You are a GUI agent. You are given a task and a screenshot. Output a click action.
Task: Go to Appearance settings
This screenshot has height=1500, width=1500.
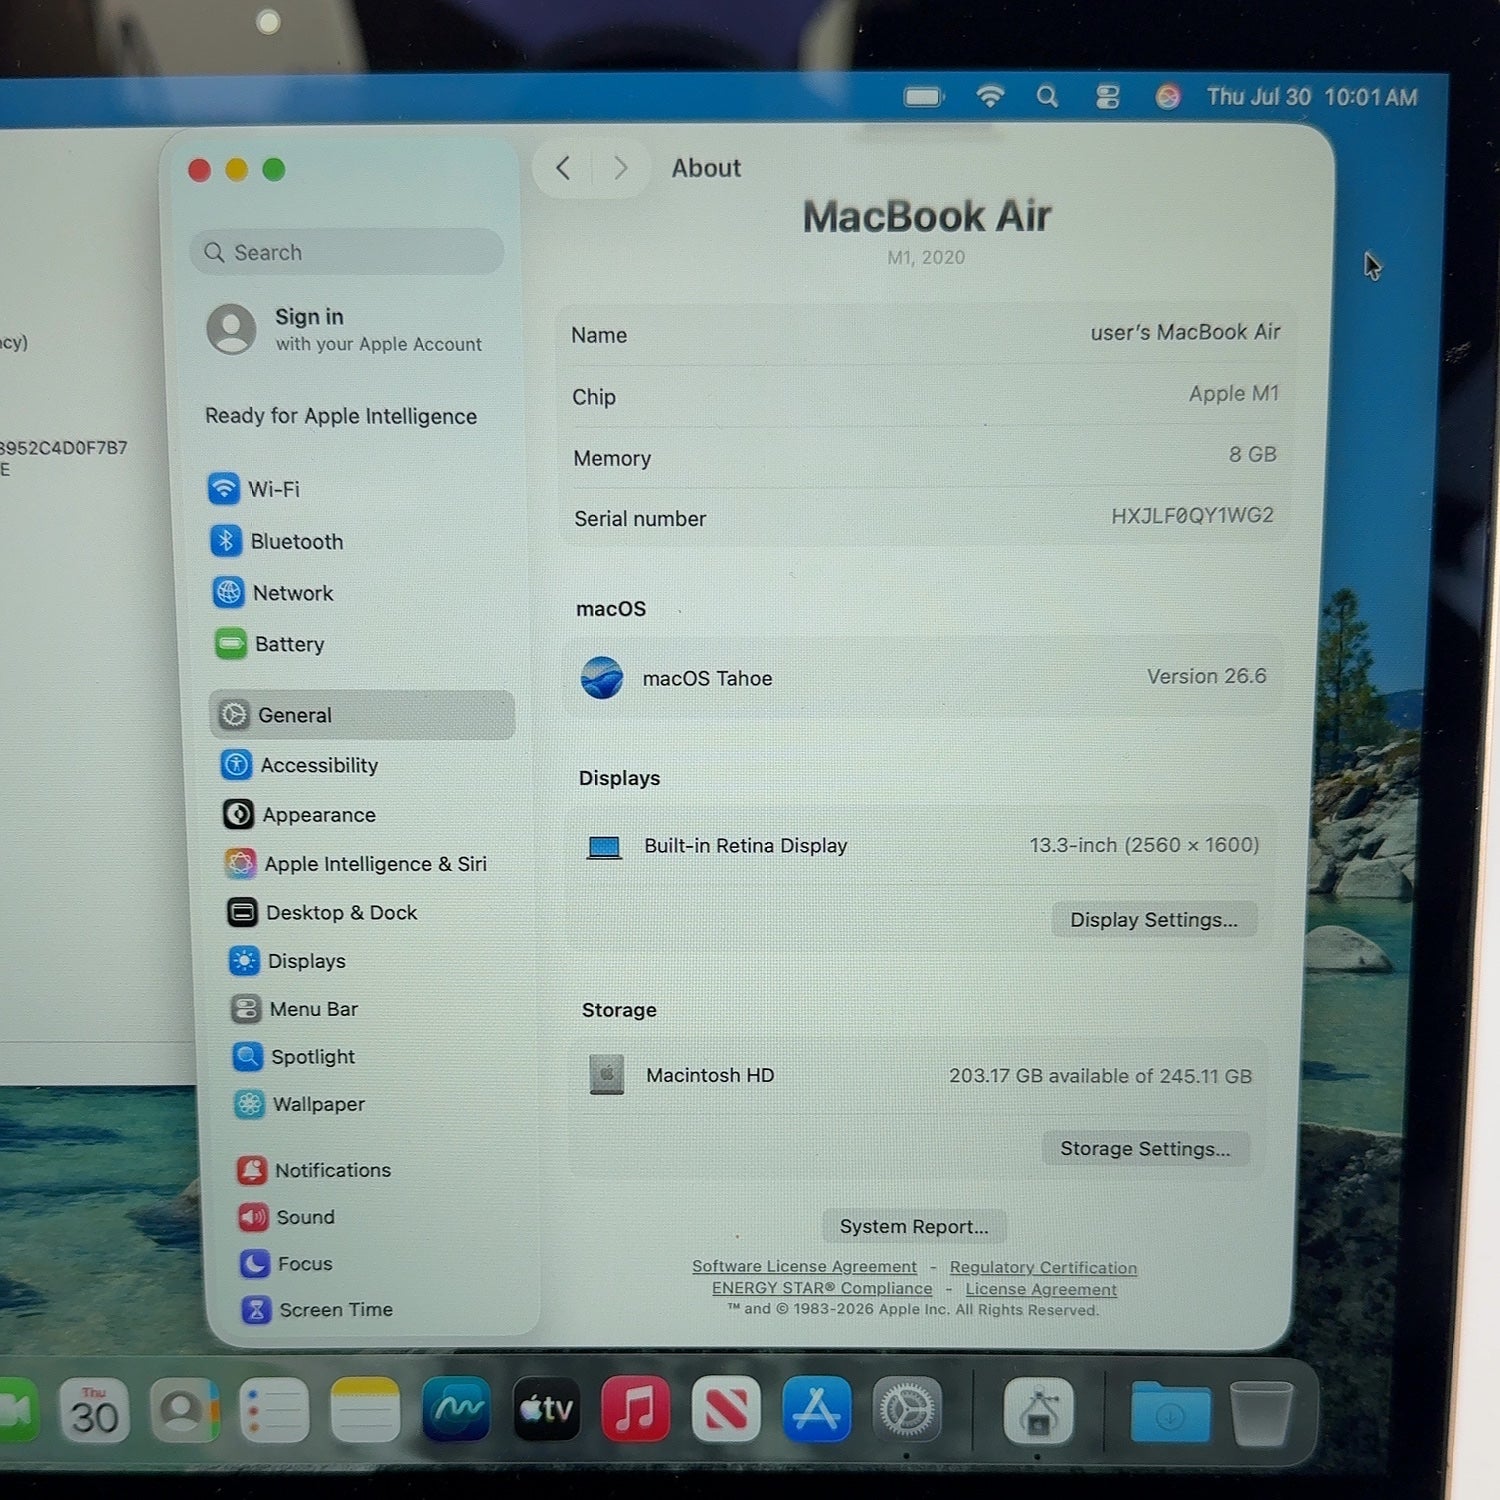pyautogui.click(x=300, y=815)
